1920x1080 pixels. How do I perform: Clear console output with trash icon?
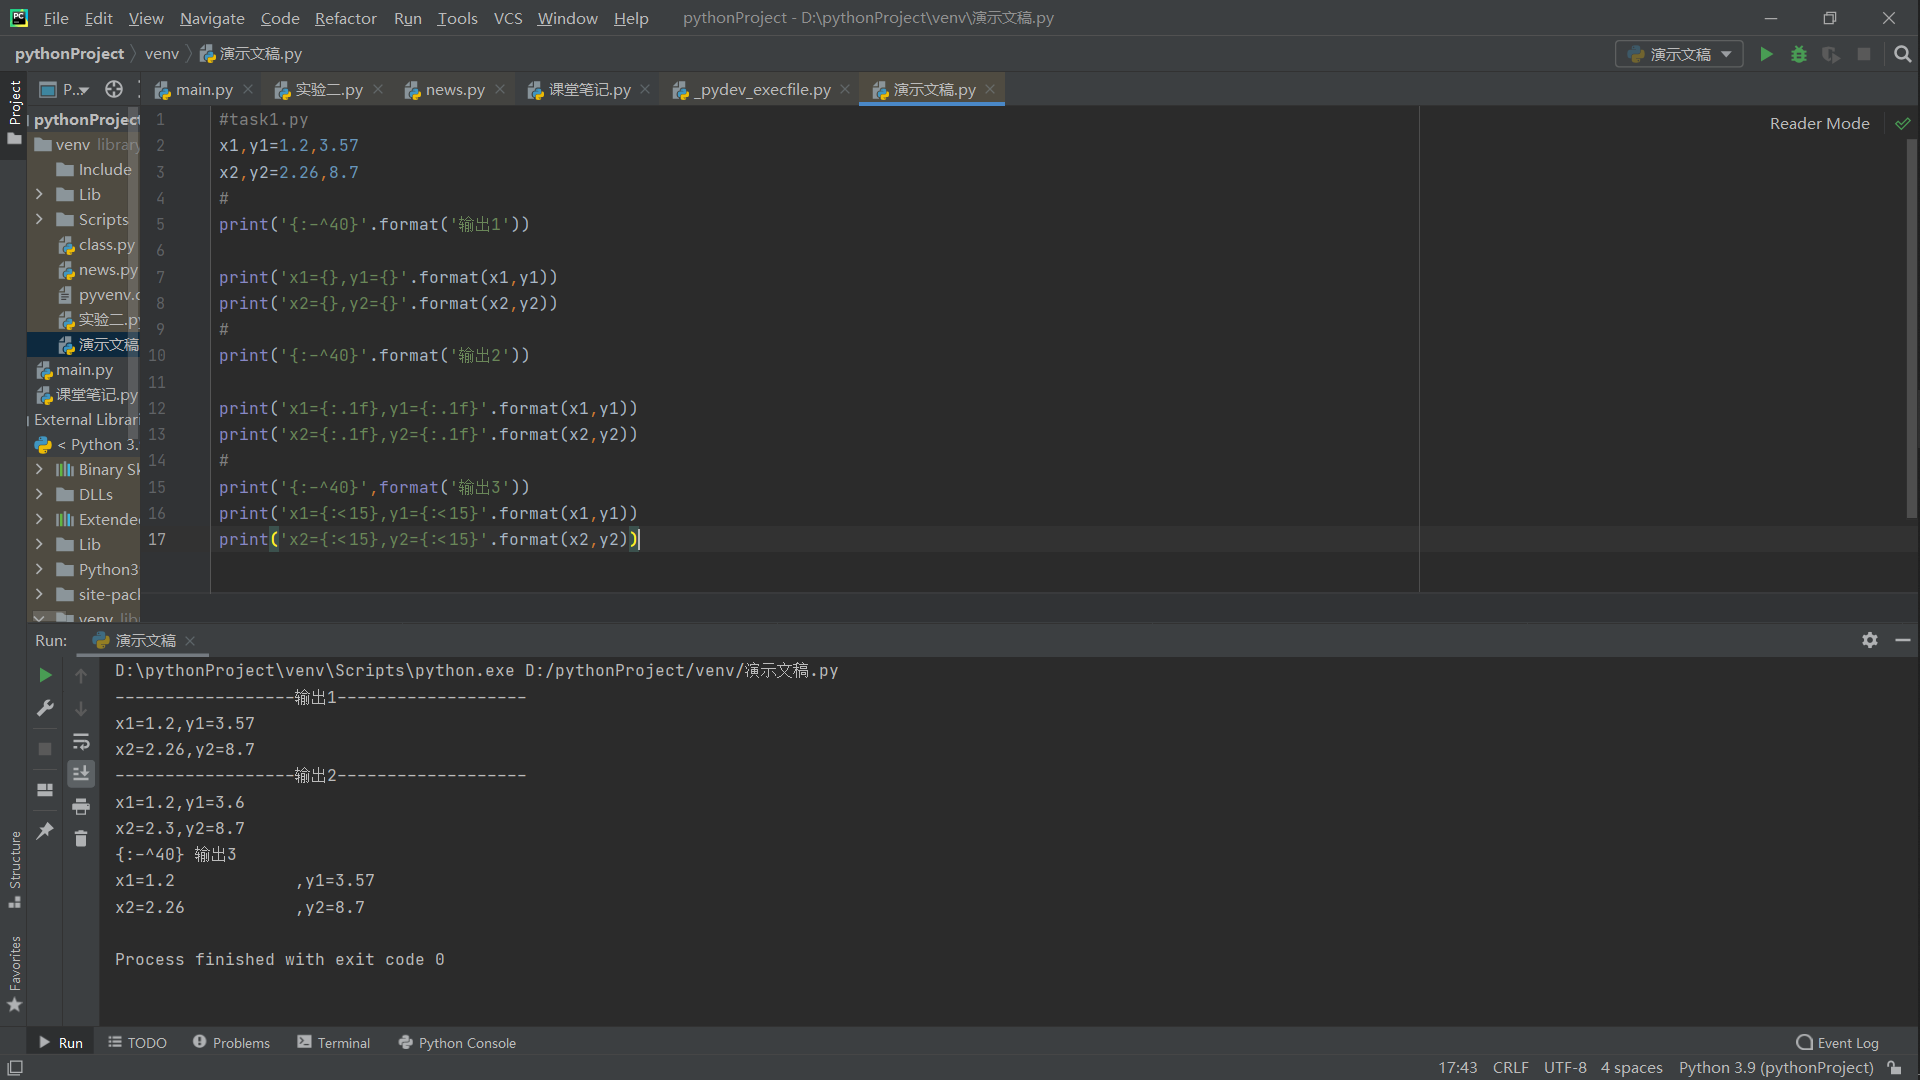tap(81, 838)
